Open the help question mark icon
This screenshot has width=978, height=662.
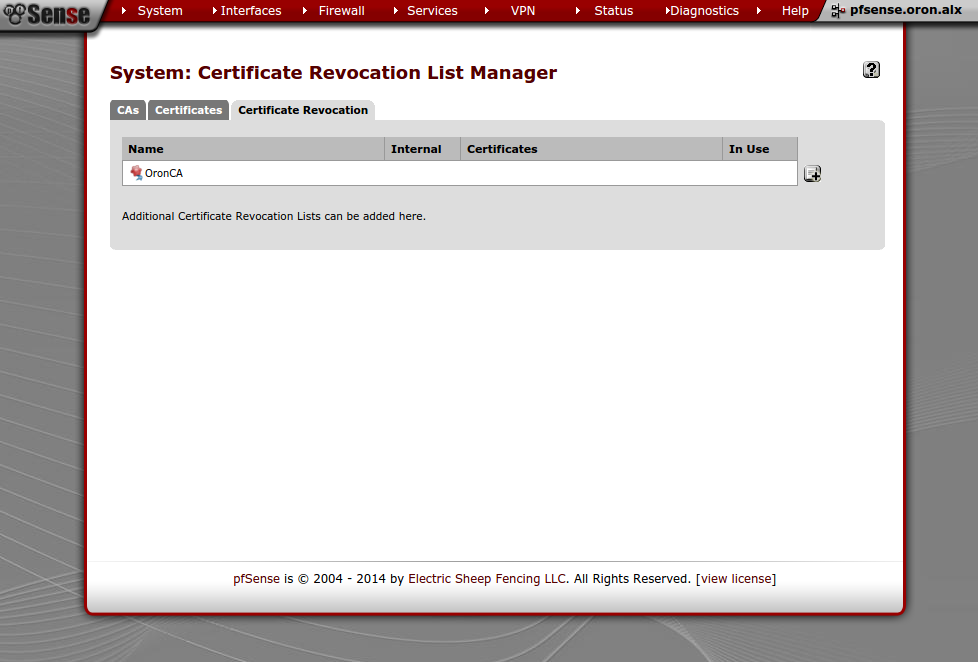(871, 70)
